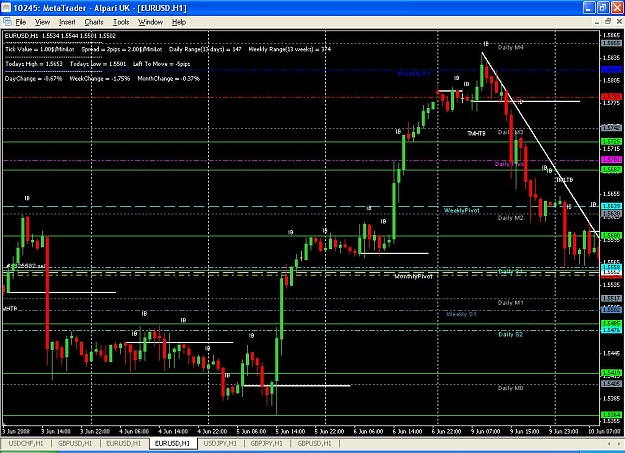Click the 'Daily M1' level label
This screenshot has width=625, height=453.
coord(511,303)
